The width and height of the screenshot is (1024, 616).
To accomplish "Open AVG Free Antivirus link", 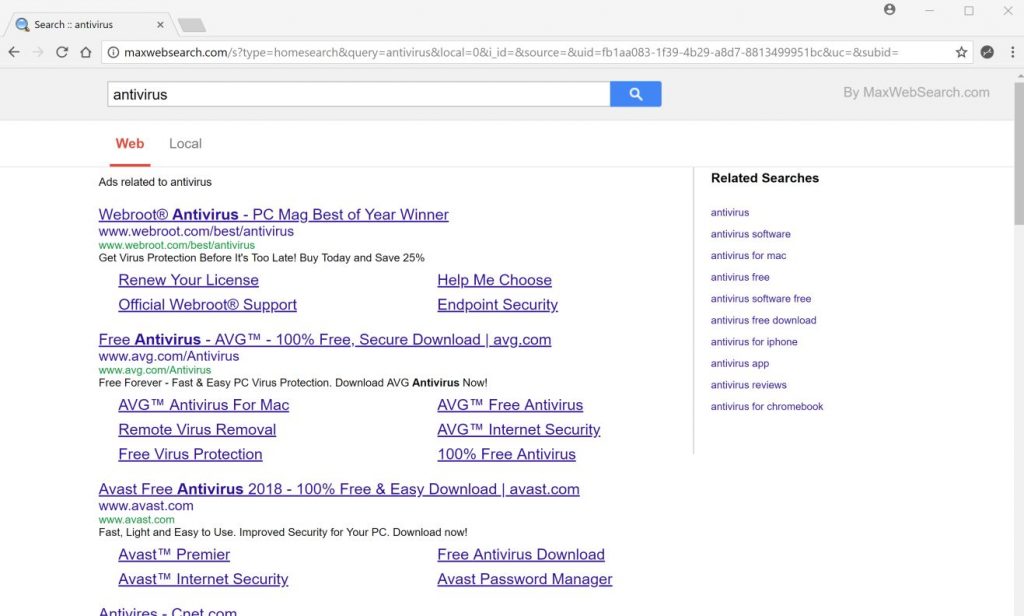I will (x=510, y=405).
